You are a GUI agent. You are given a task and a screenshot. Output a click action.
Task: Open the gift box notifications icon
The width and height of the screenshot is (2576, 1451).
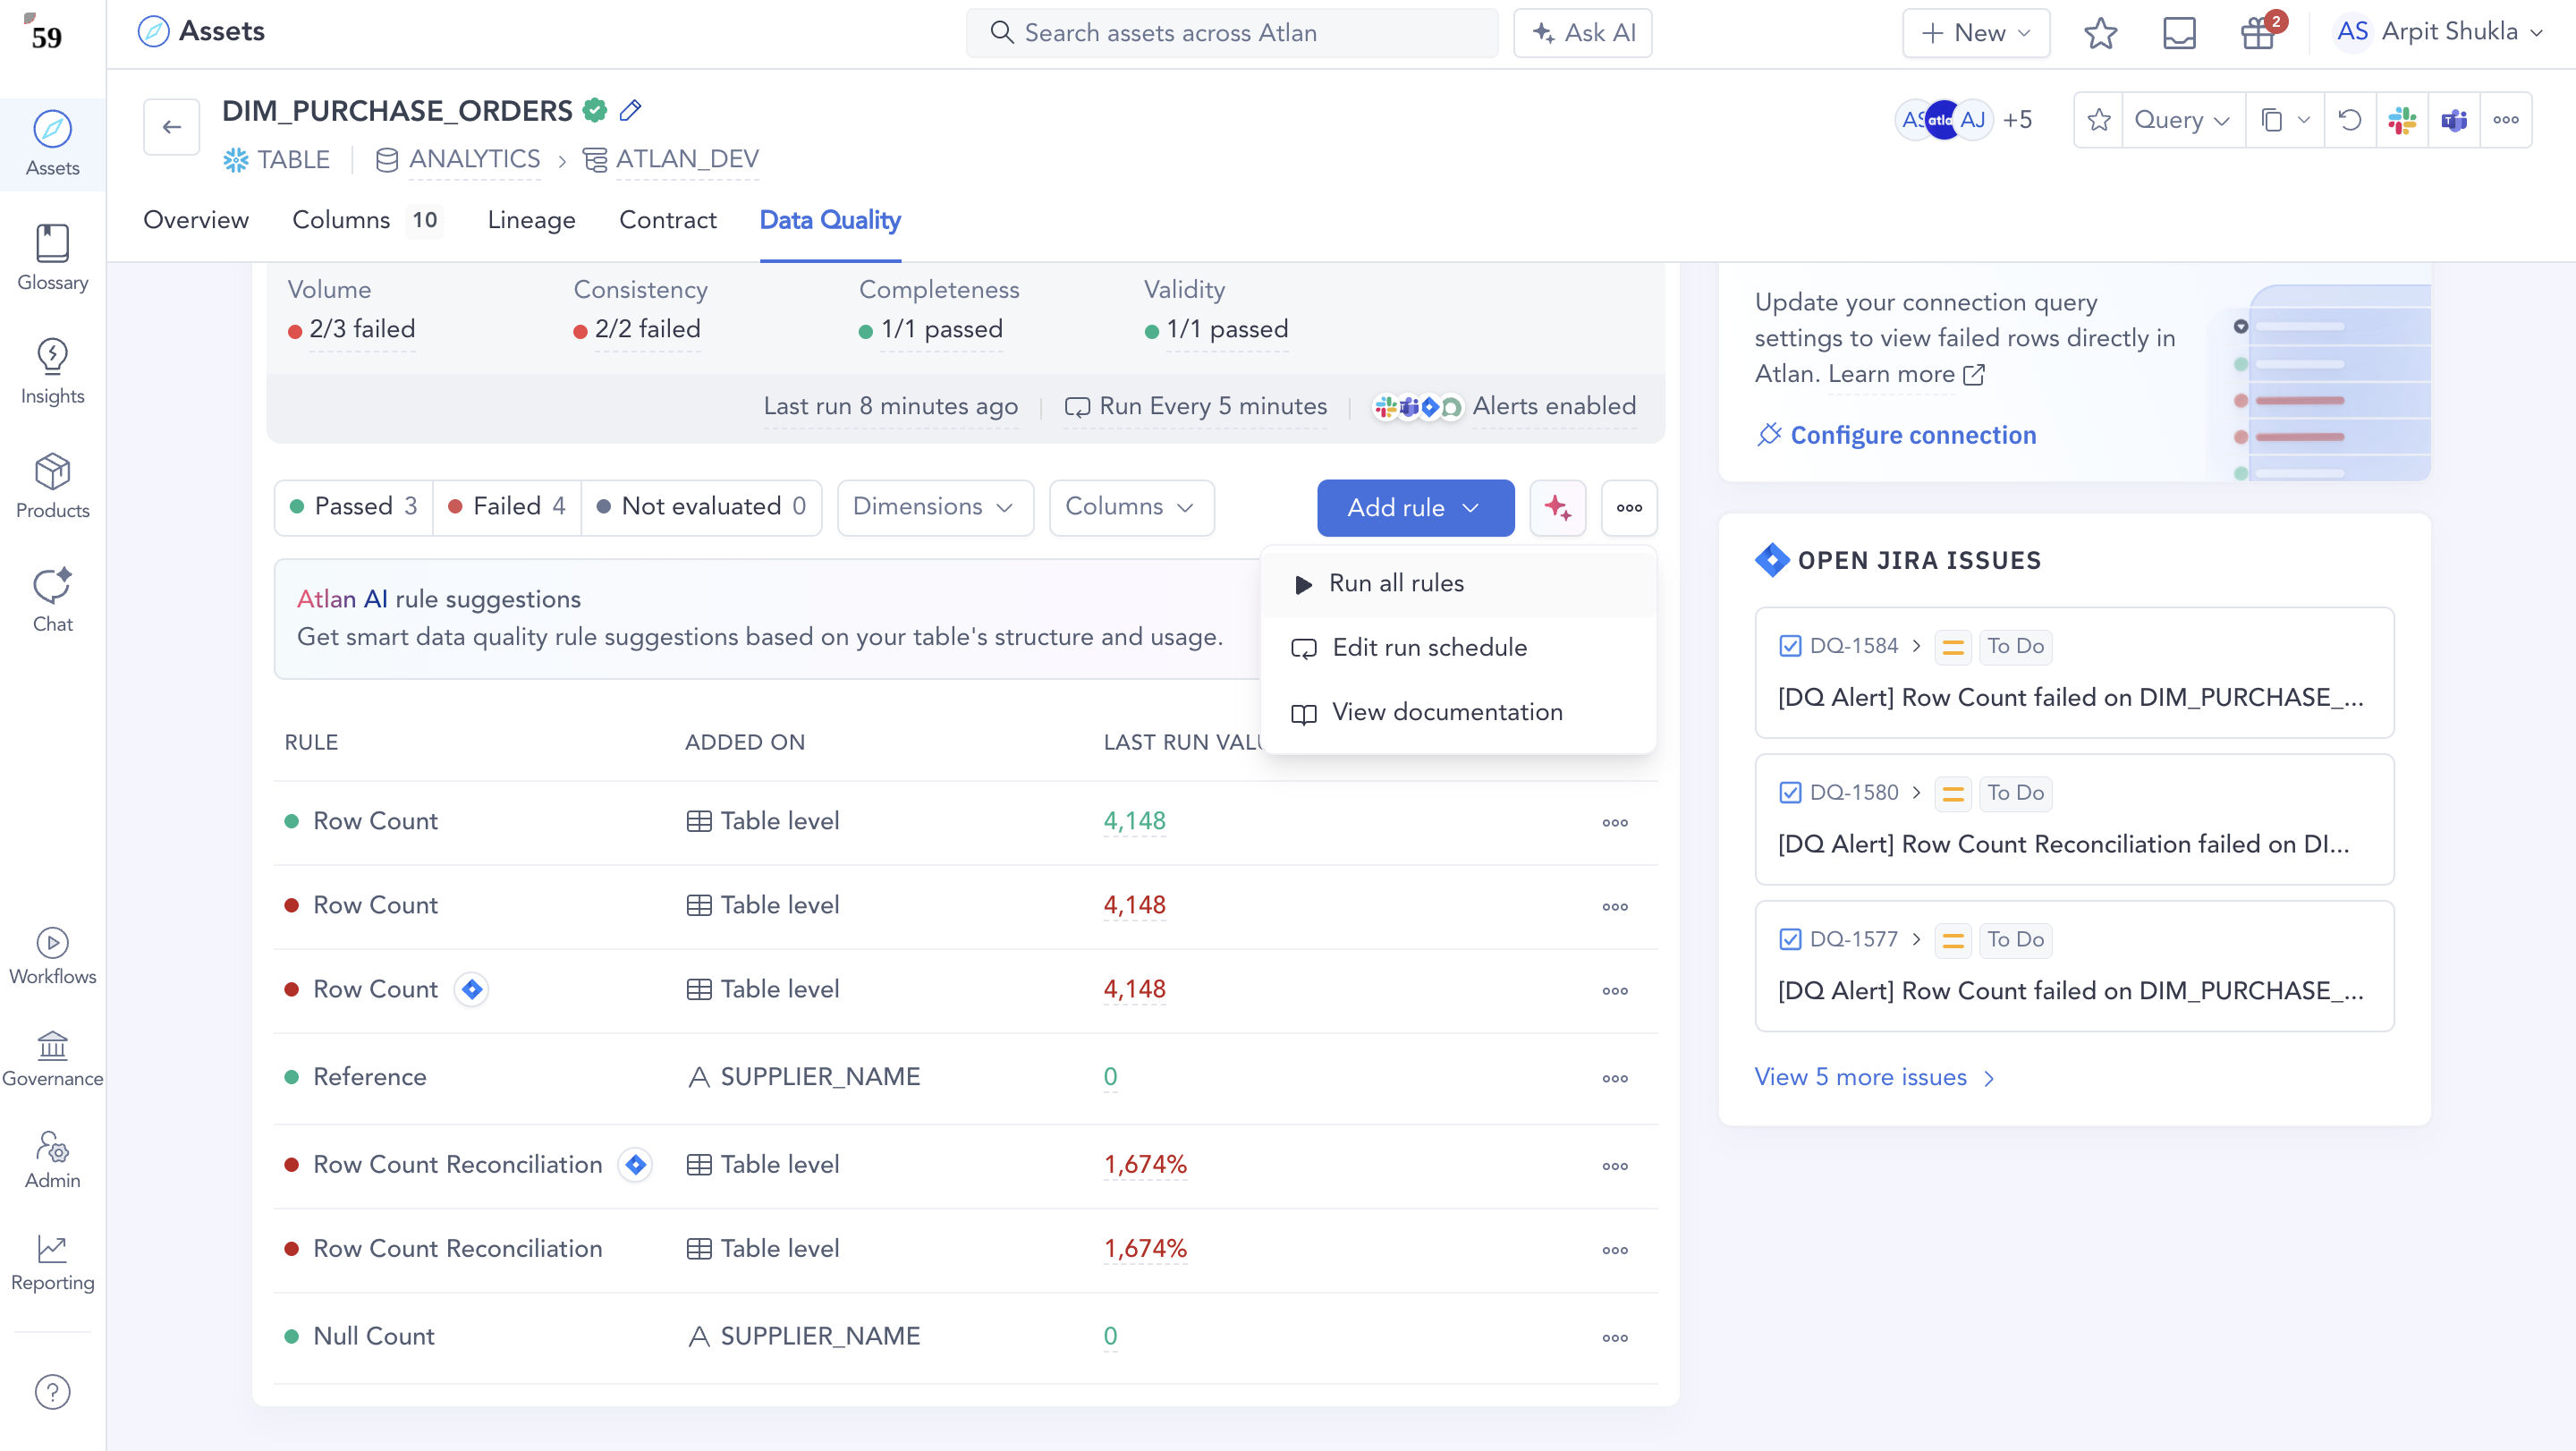(x=2258, y=33)
